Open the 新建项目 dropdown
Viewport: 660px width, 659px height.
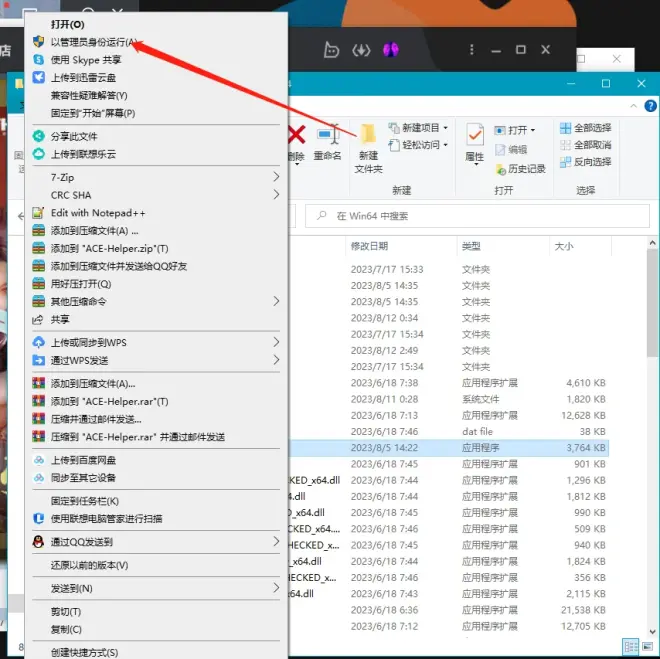coord(418,128)
